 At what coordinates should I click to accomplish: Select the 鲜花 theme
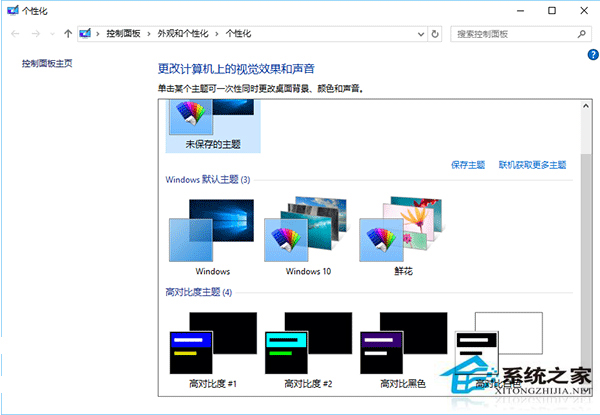click(403, 237)
